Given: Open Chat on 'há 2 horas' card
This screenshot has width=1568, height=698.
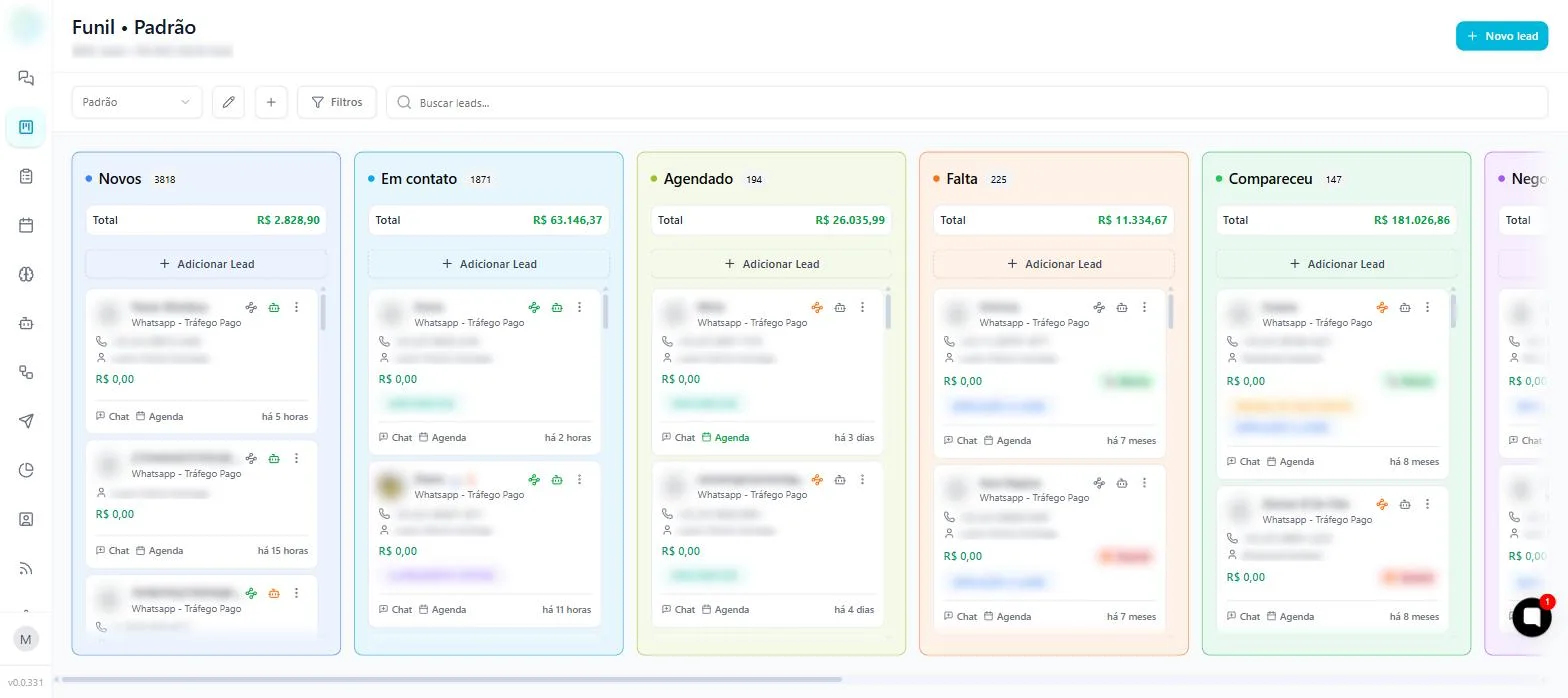Looking at the screenshot, I should coord(396,437).
